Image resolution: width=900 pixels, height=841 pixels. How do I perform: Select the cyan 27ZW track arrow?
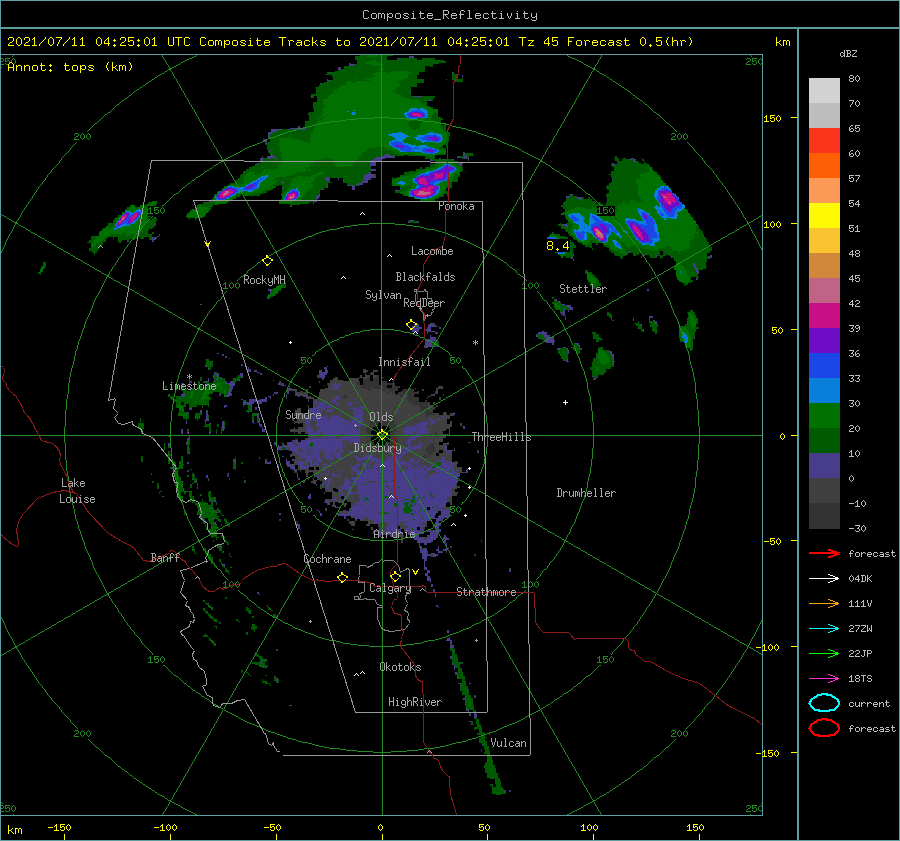[x=824, y=629]
